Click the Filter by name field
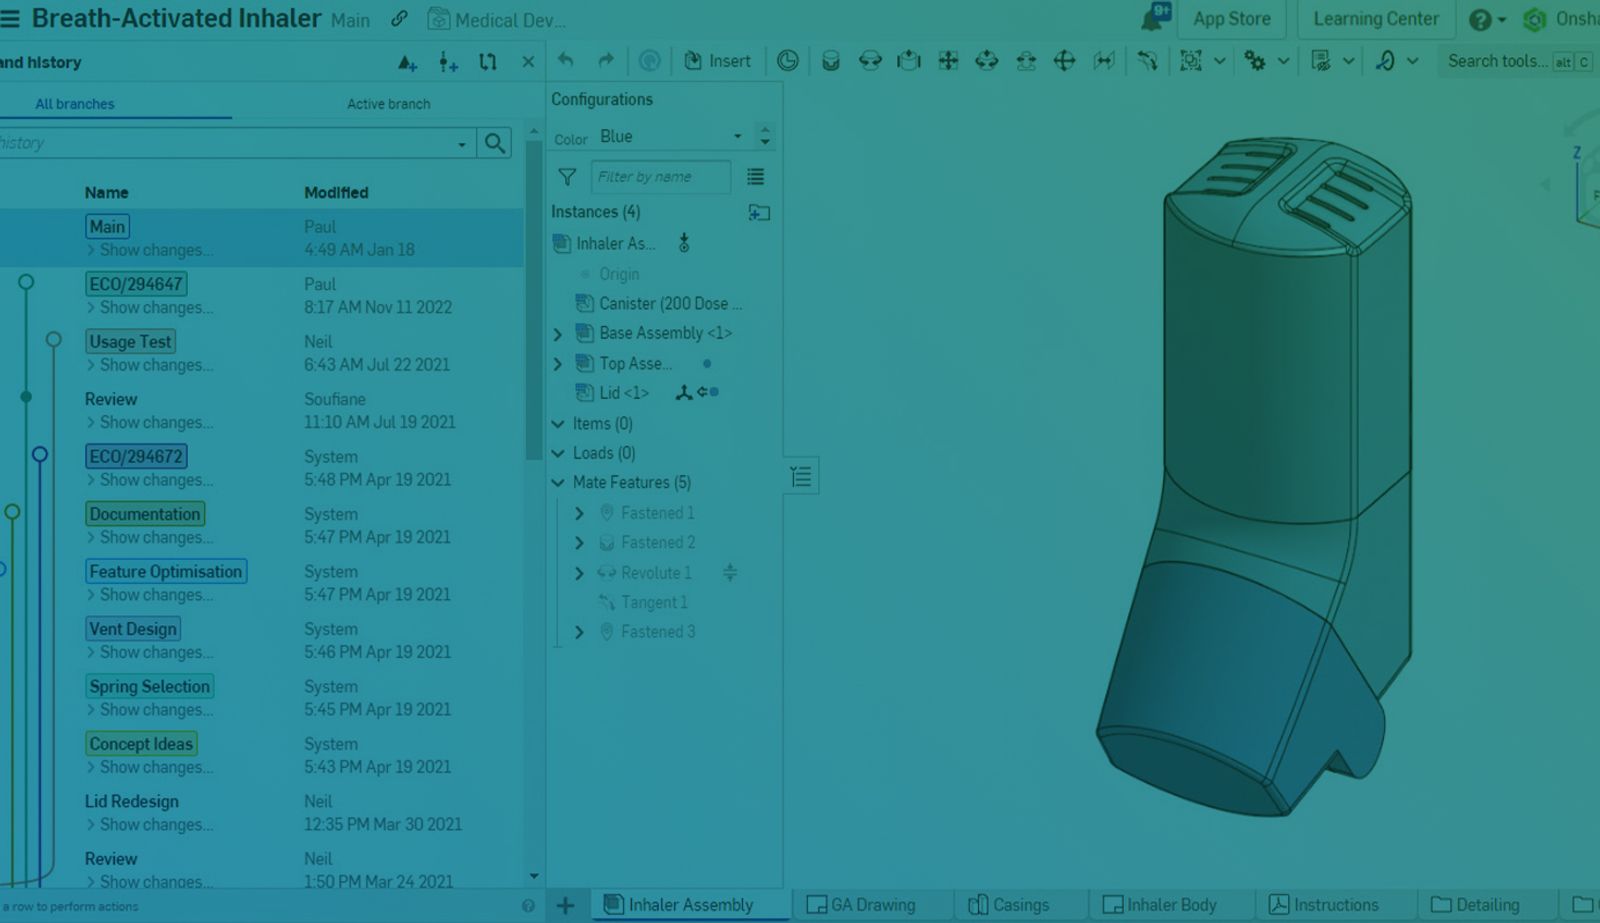1600x923 pixels. (x=660, y=177)
